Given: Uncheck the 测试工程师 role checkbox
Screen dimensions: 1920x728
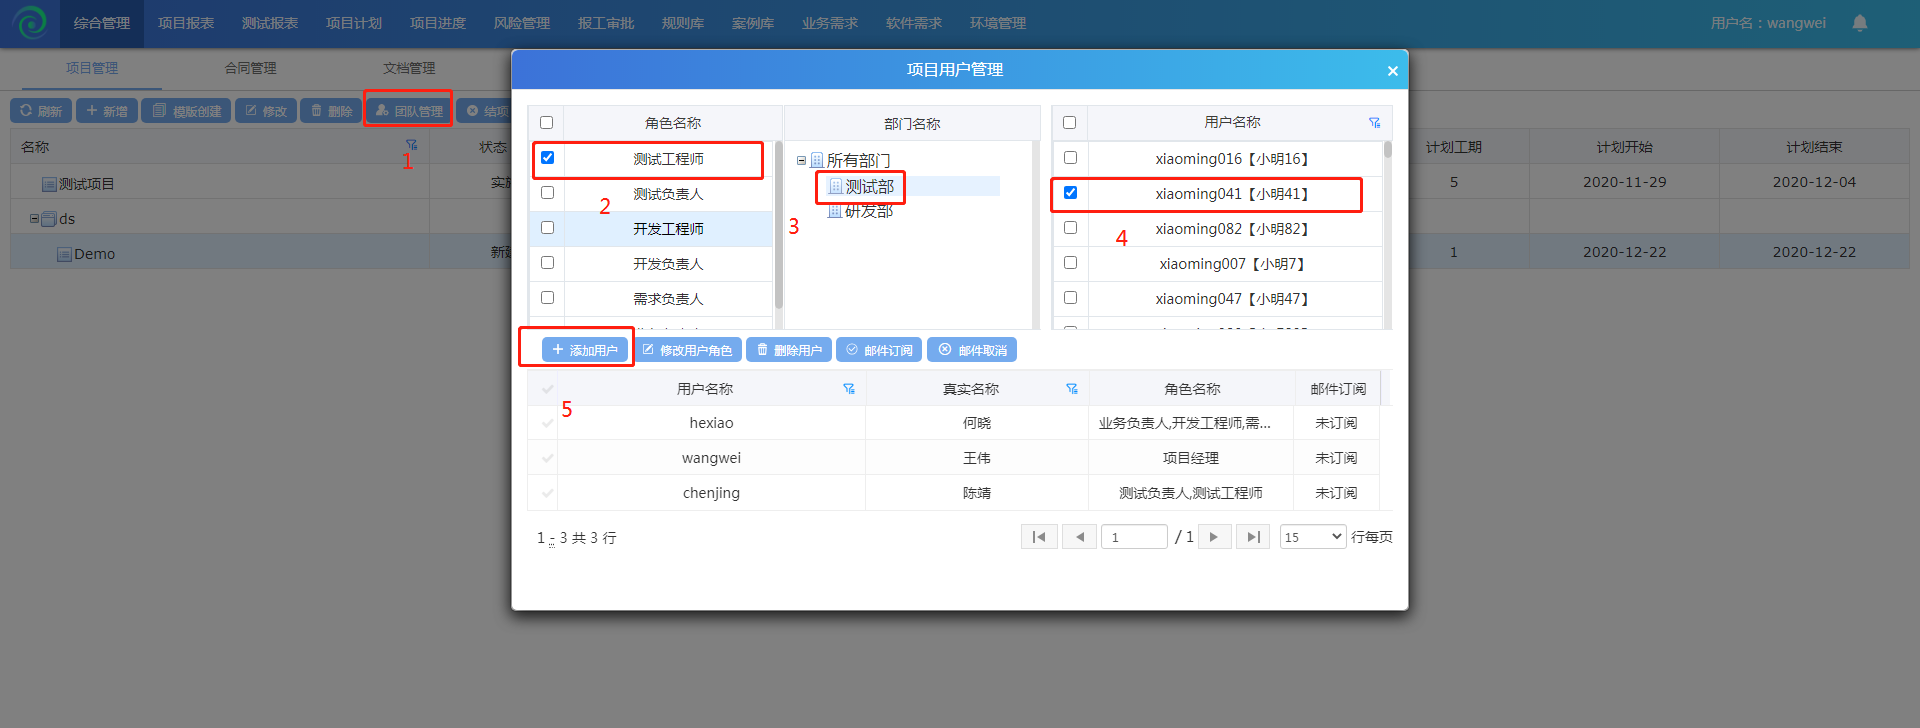Looking at the screenshot, I should [x=547, y=158].
